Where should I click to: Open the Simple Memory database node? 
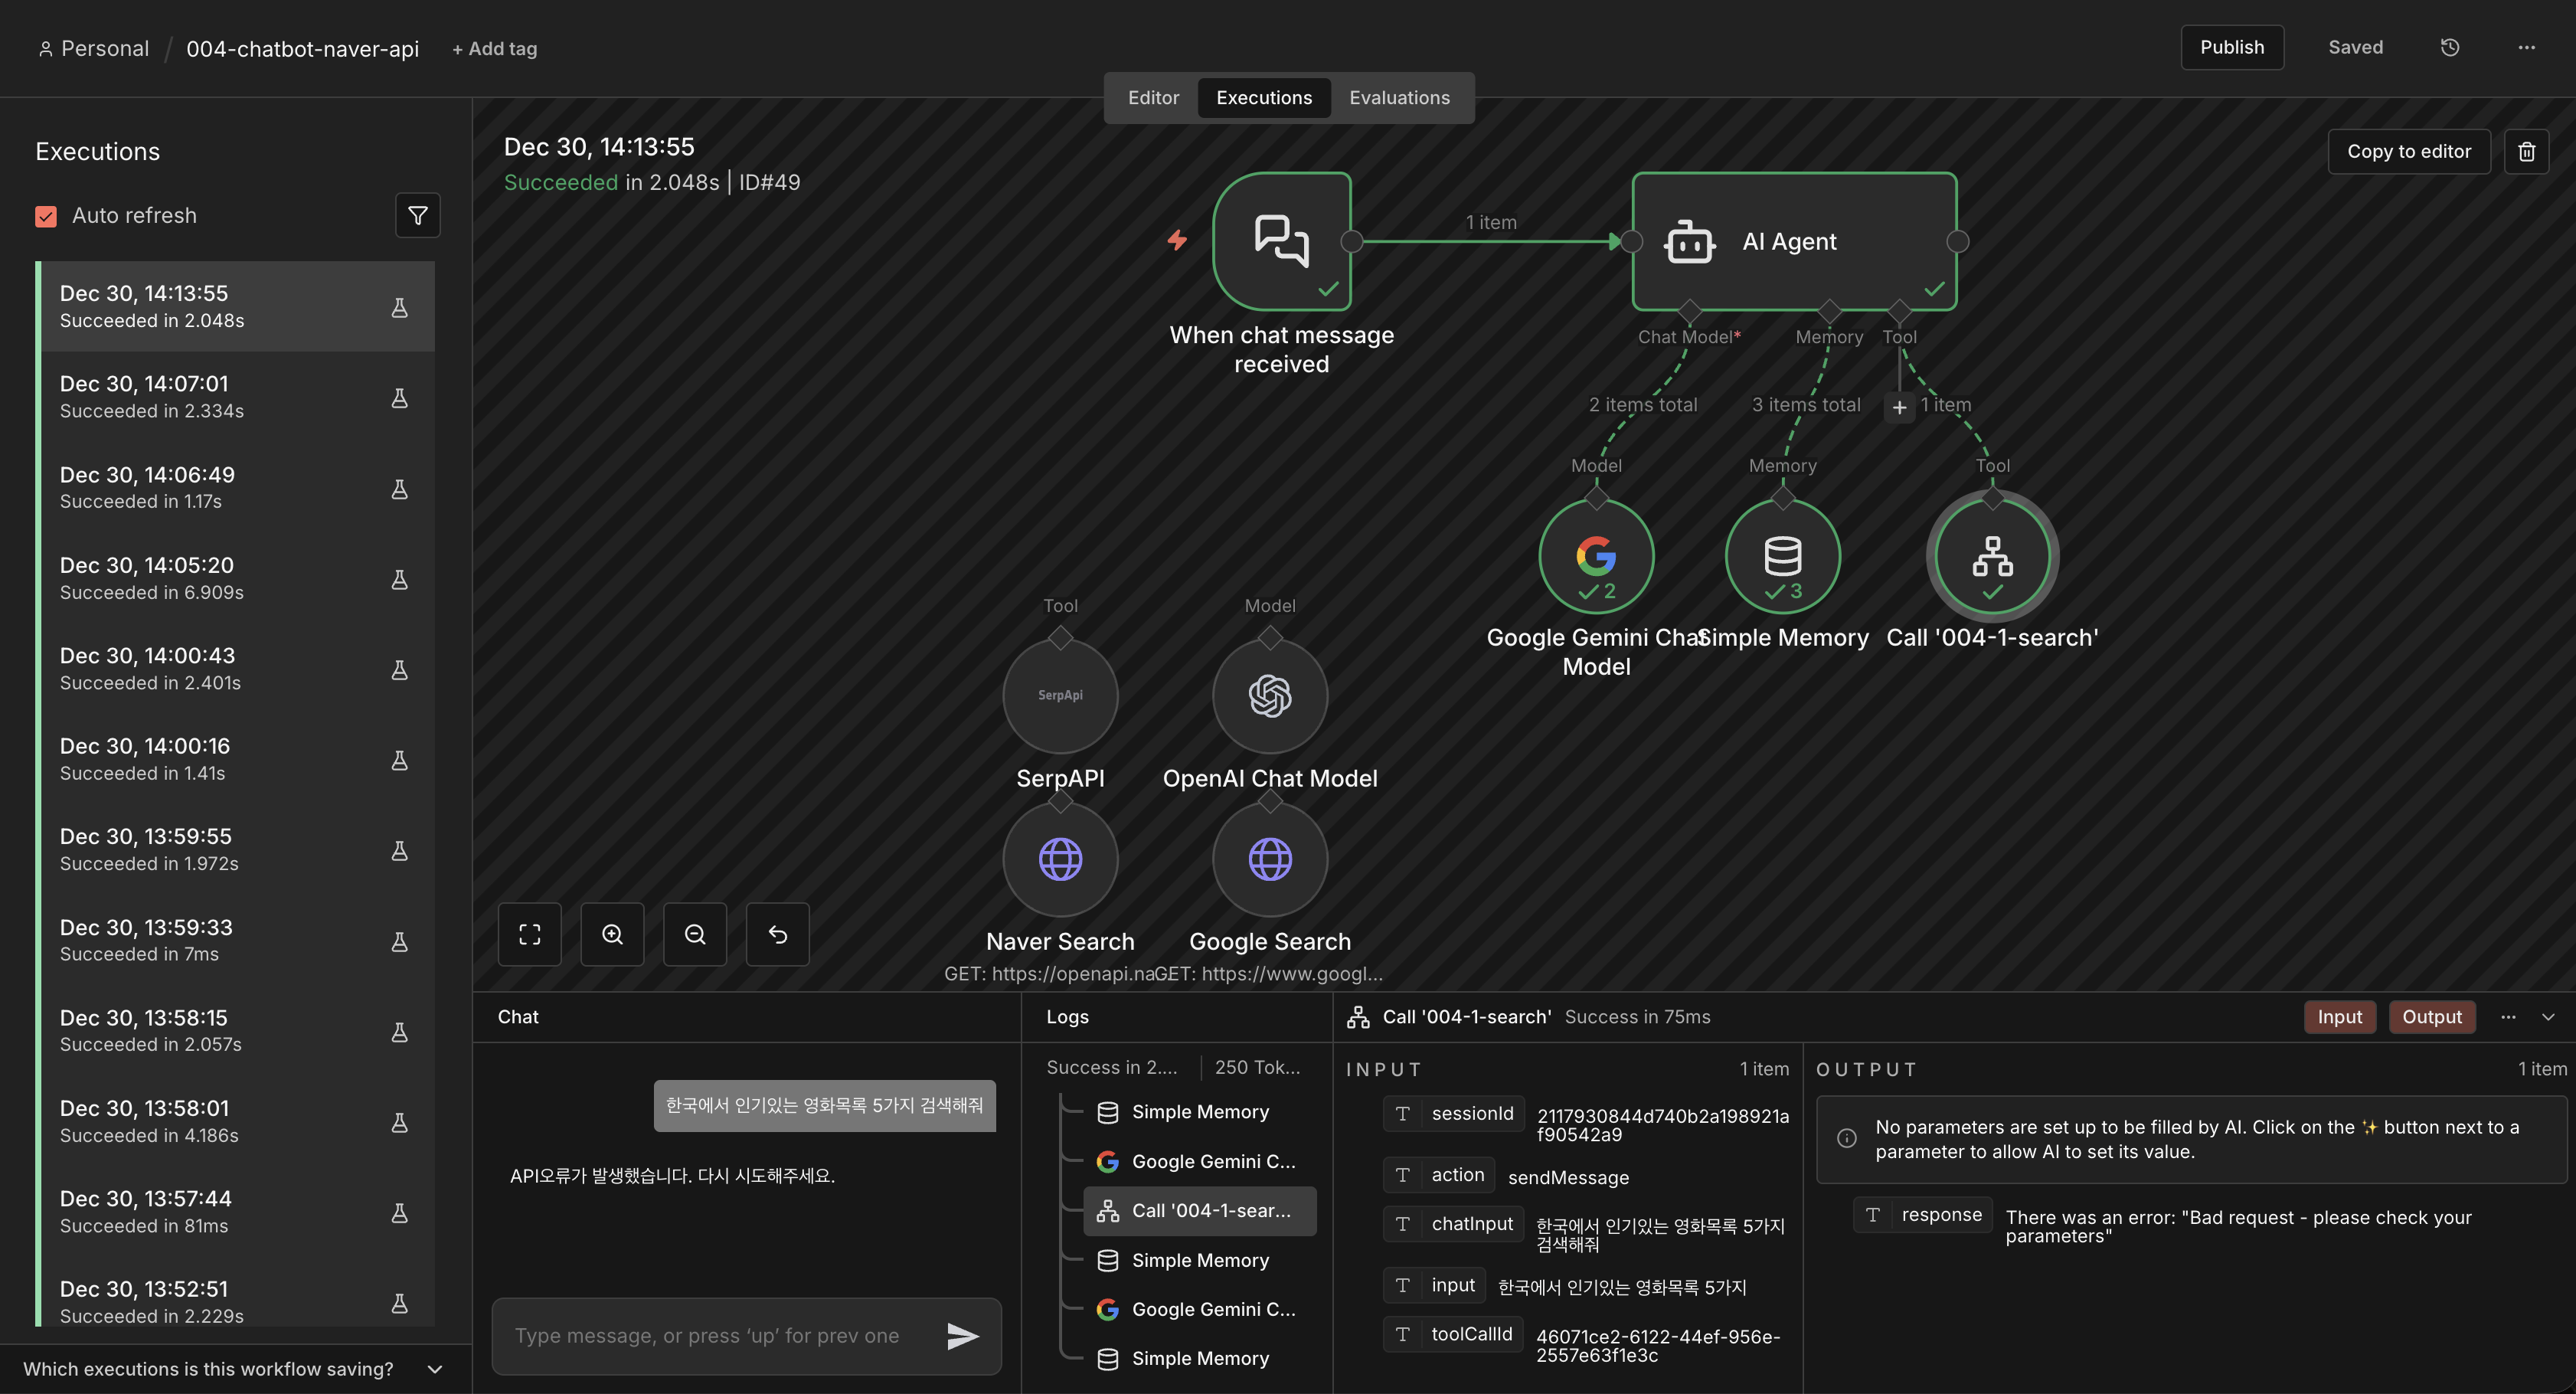(x=1782, y=557)
